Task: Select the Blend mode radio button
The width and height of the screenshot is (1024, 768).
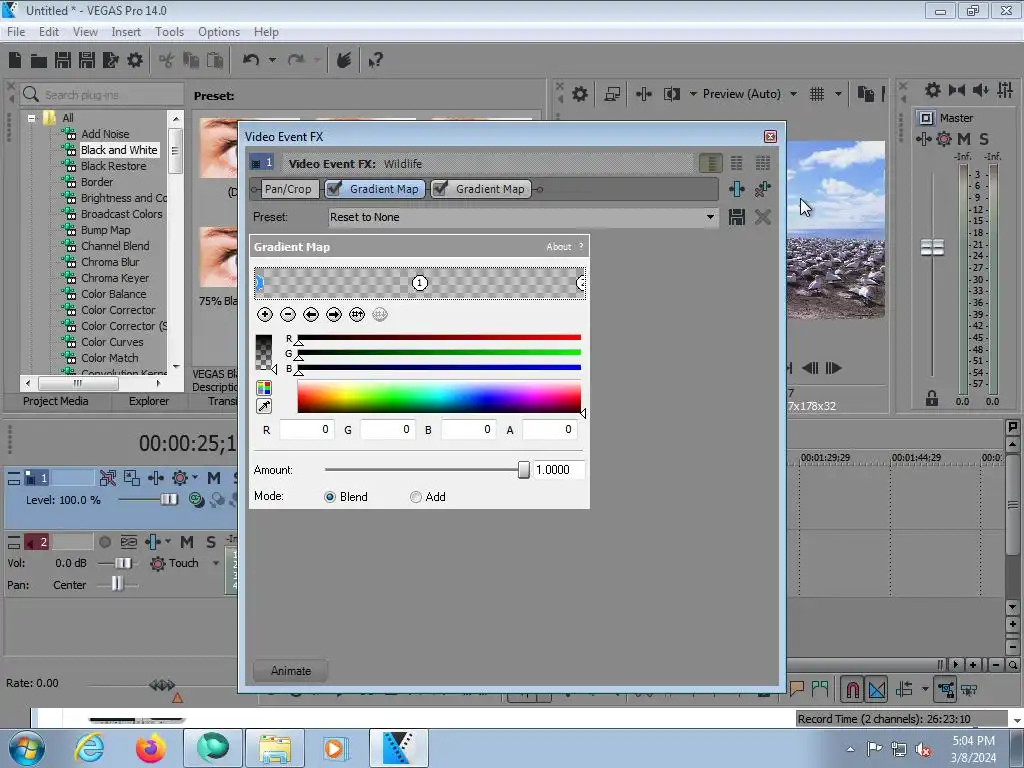Action: pos(330,497)
